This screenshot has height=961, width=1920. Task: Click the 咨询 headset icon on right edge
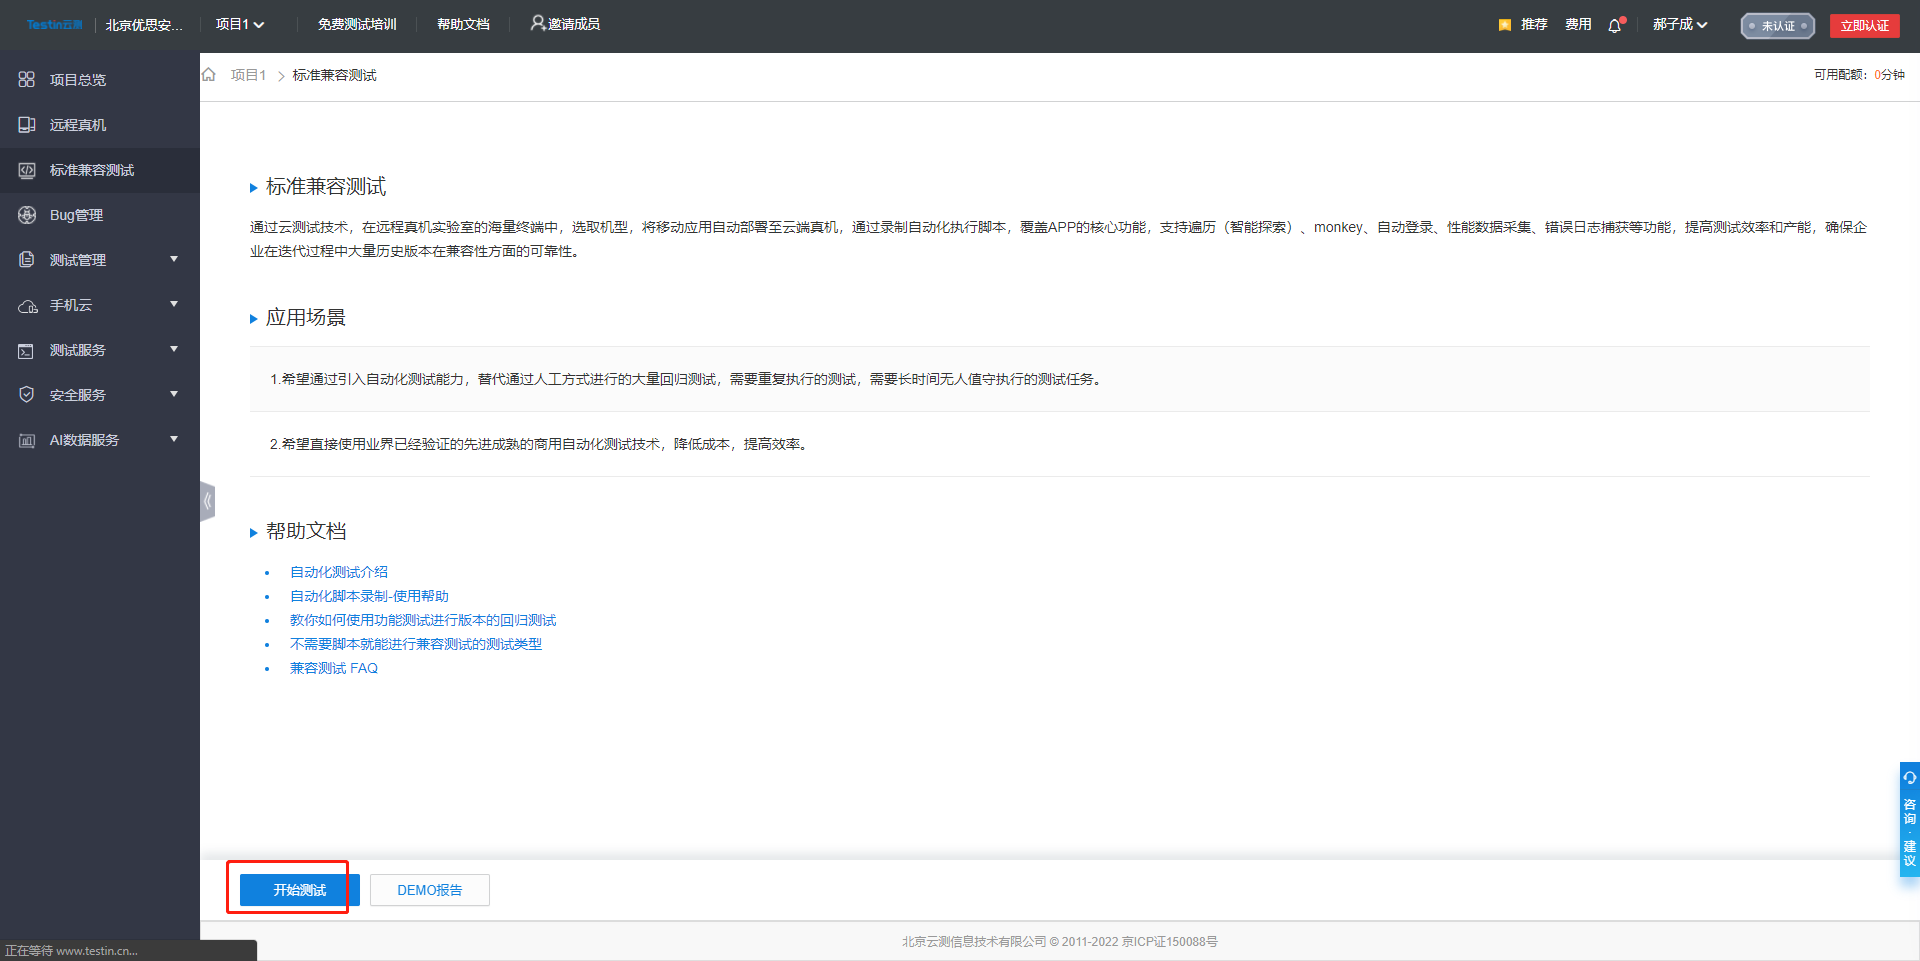coord(1910,777)
